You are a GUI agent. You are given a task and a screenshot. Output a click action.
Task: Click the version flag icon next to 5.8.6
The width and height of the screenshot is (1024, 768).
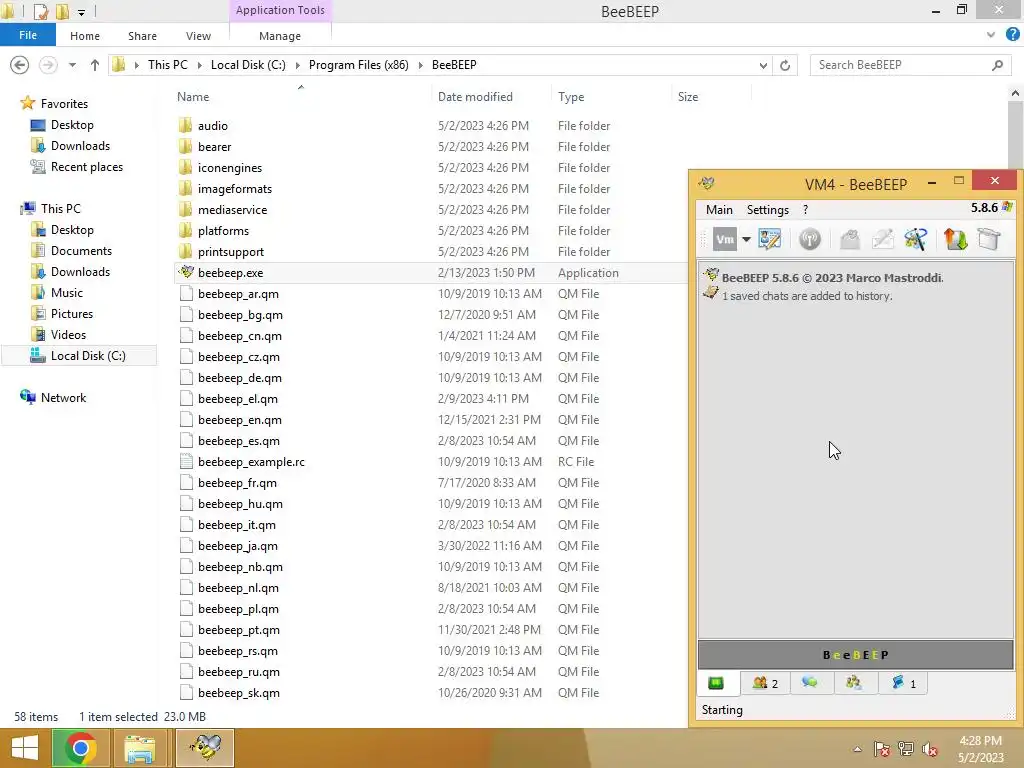tap(1007, 208)
